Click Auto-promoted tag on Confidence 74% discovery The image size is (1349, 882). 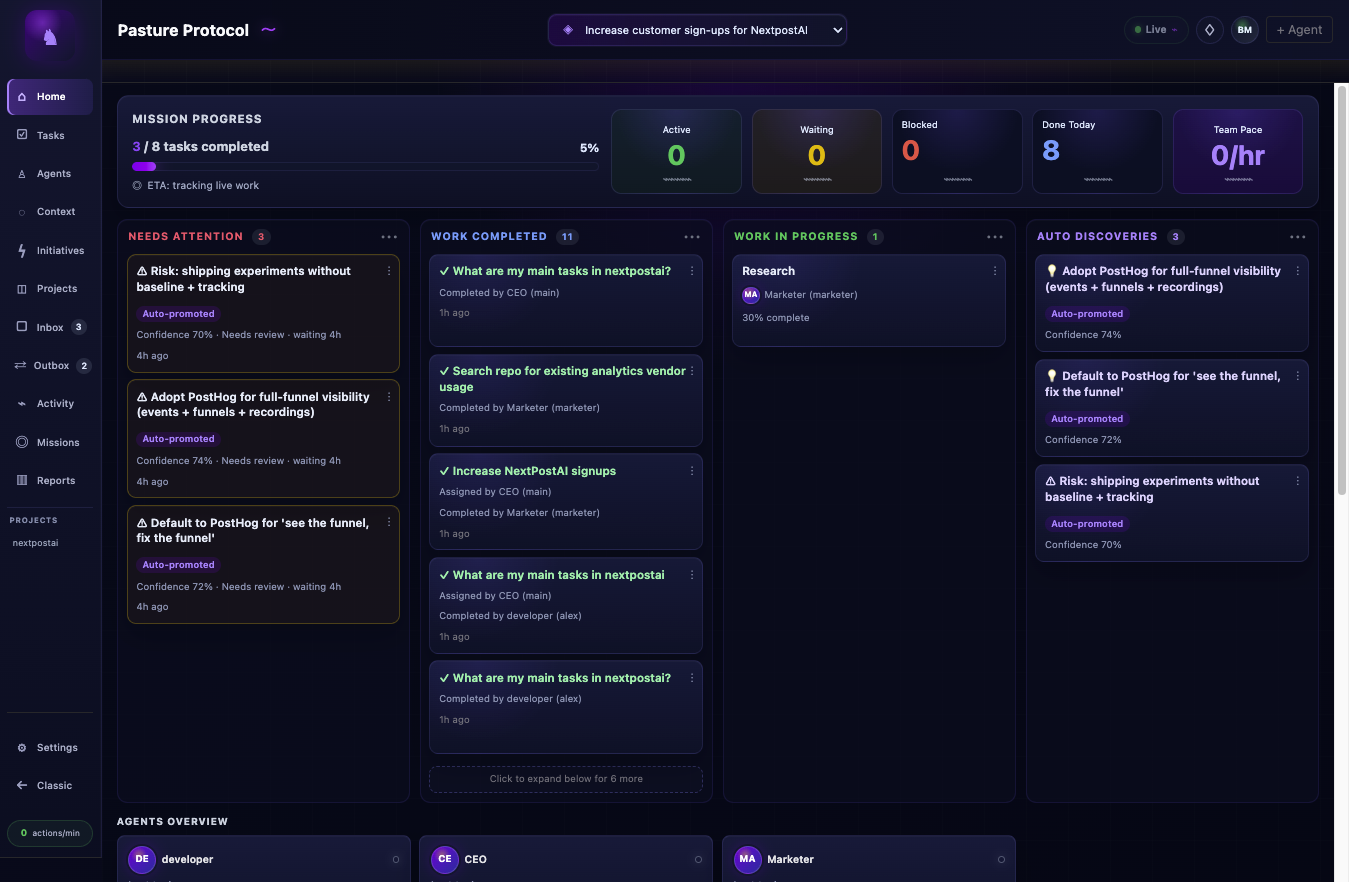click(1087, 314)
